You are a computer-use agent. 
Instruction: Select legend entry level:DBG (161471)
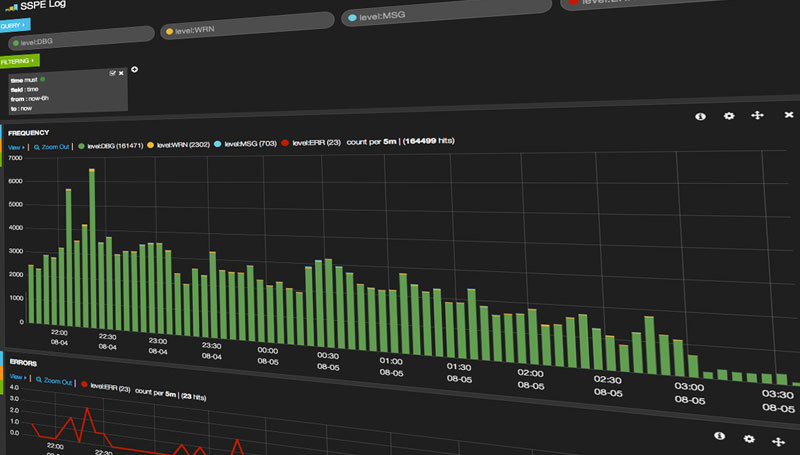click(110, 146)
